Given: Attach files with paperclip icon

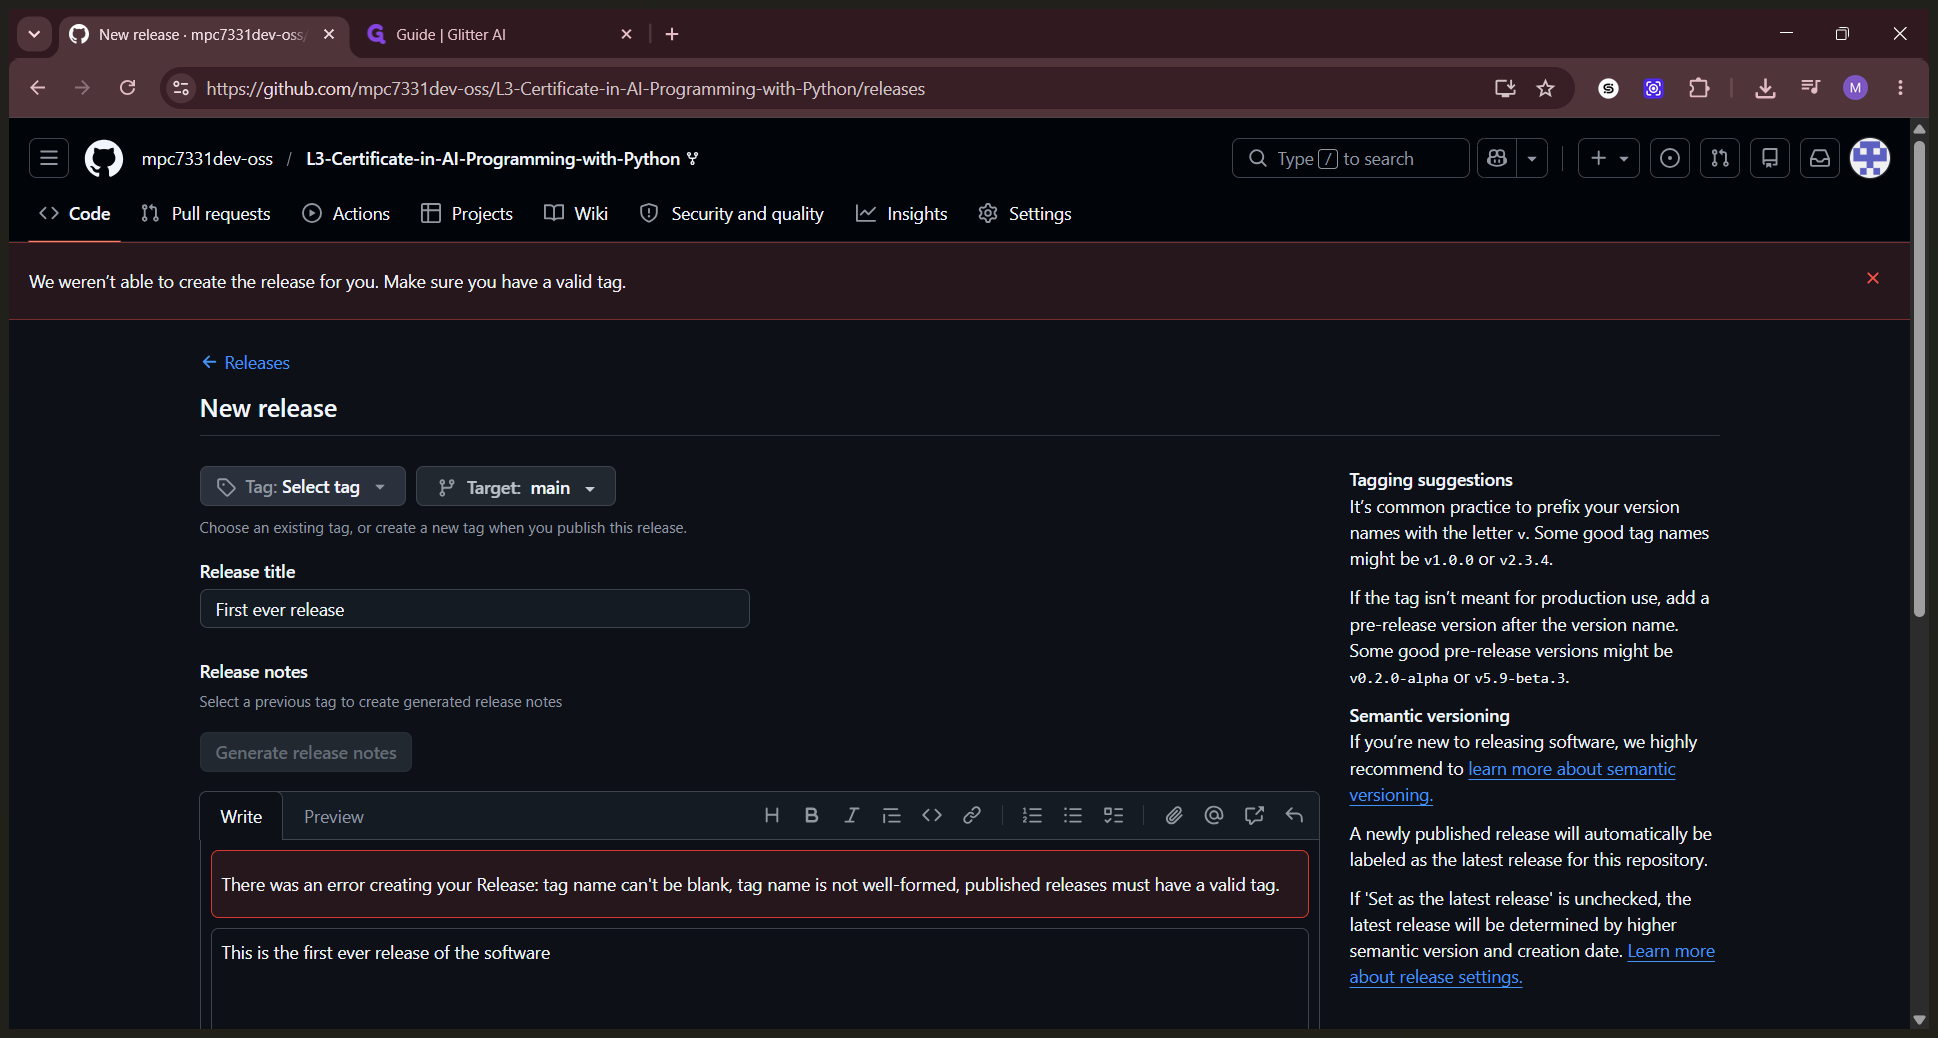Looking at the screenshot, I should point(1174,815).
